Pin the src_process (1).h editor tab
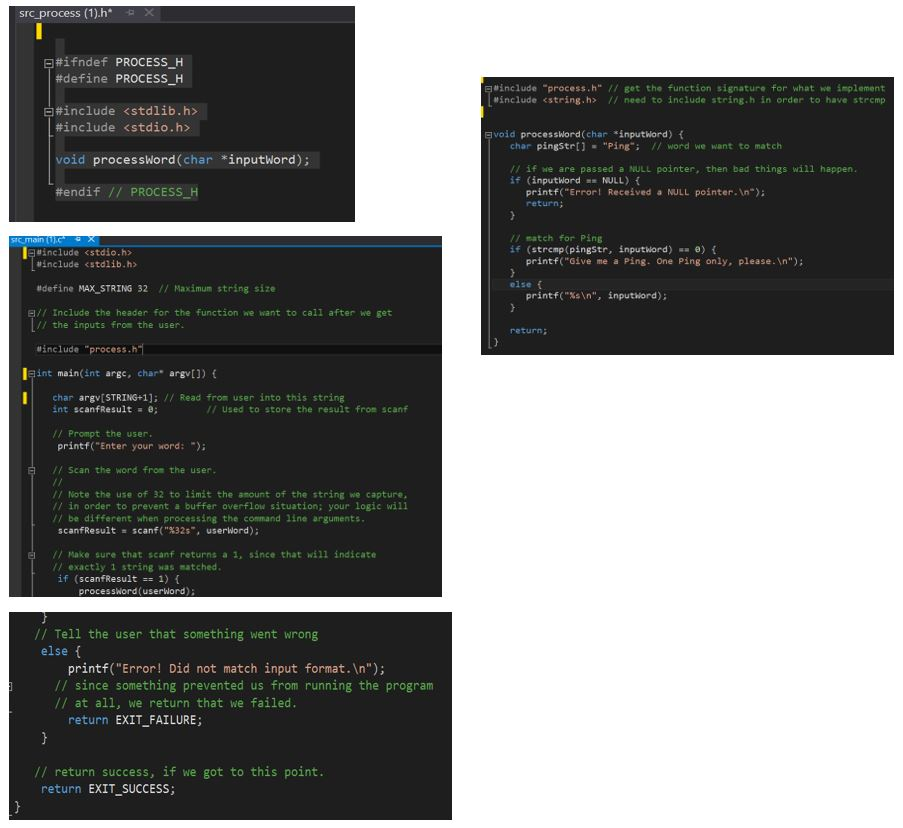 pos(132,13)
